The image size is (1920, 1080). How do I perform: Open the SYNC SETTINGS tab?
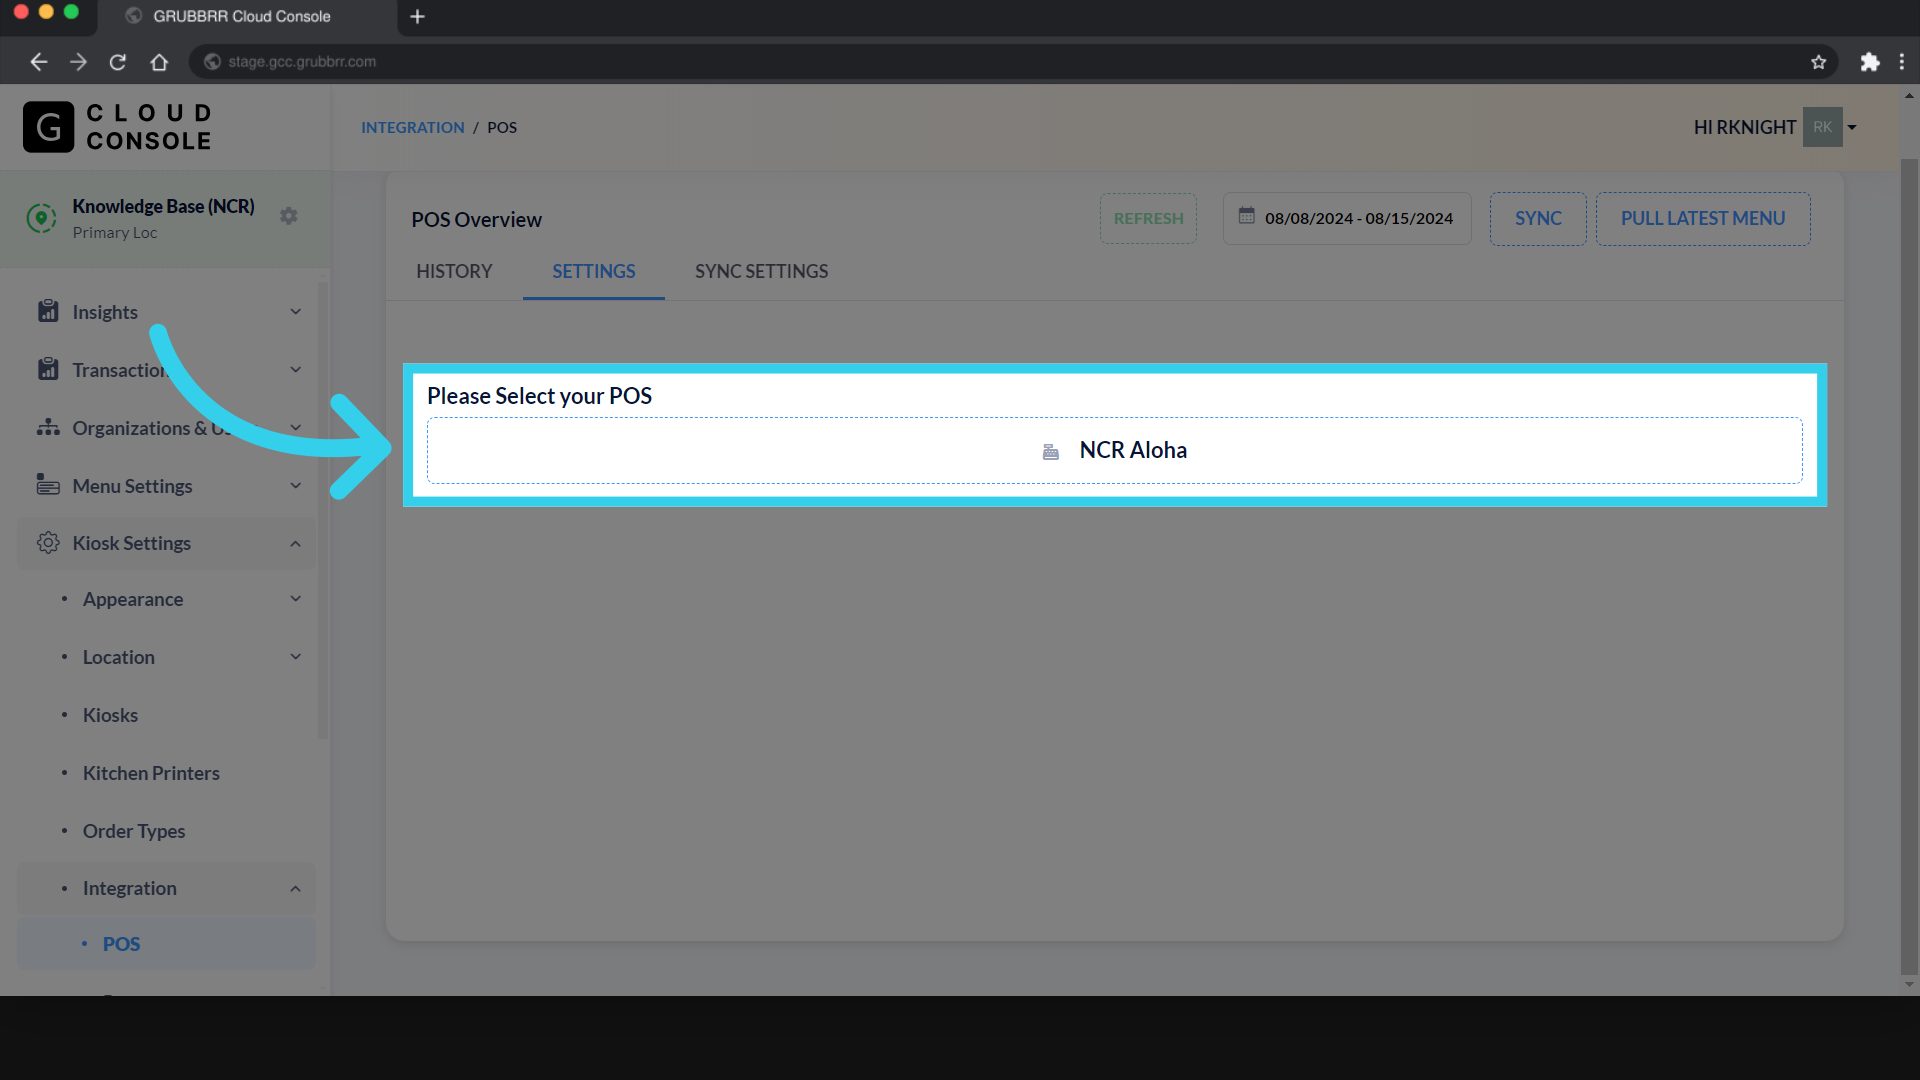tap(761, 271)
